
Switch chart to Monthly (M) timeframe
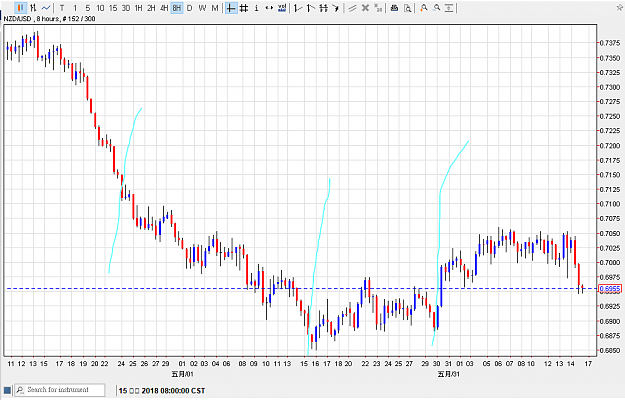click(215, 8)
